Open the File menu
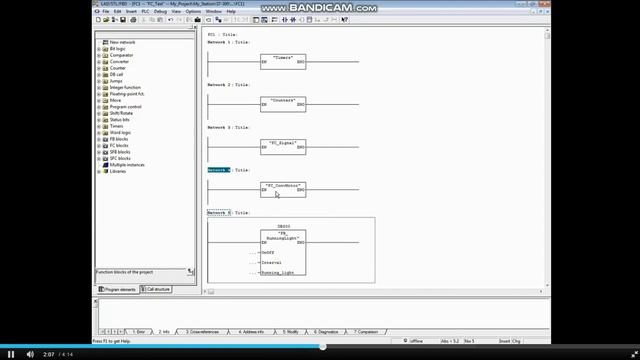Image resolution: width=640 pixels, height=360 pixels. click(x=106, y=11)
